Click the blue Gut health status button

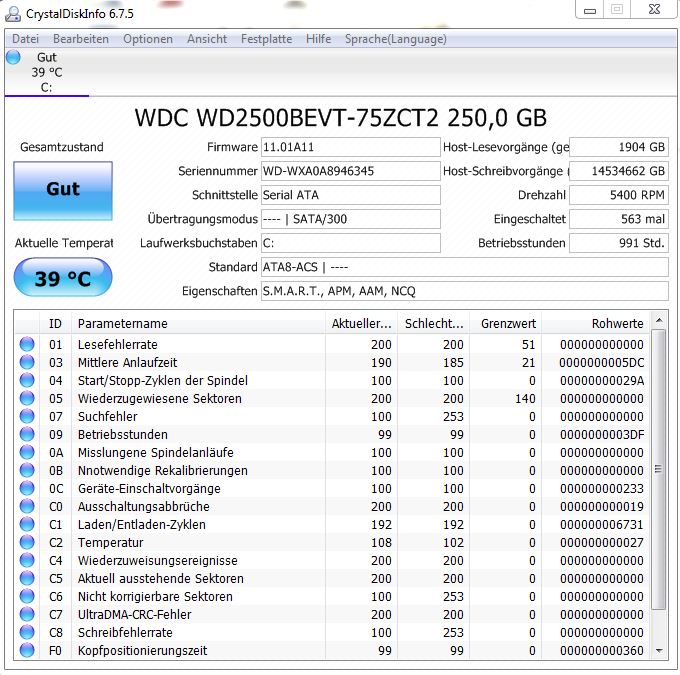click(63, 191)
